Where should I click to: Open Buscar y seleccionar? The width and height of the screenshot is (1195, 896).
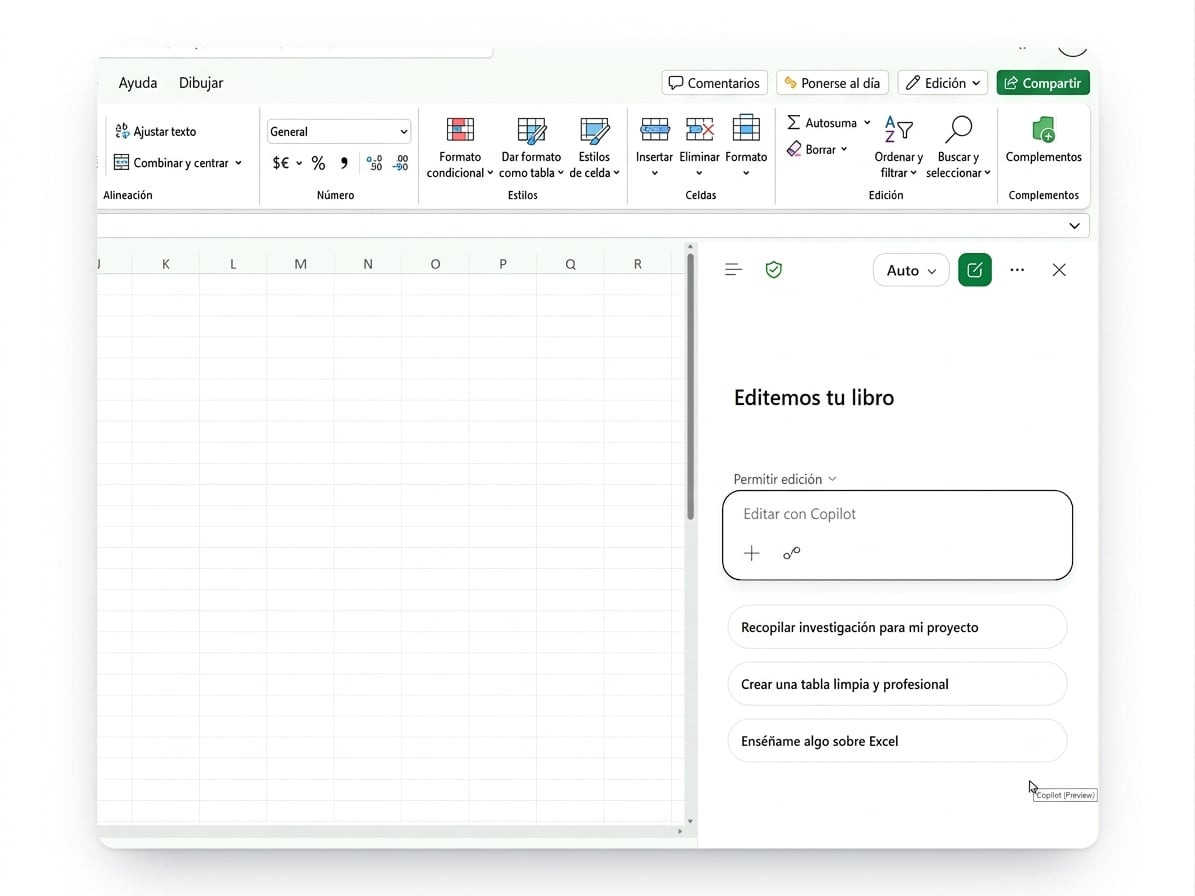coord(958,148)
